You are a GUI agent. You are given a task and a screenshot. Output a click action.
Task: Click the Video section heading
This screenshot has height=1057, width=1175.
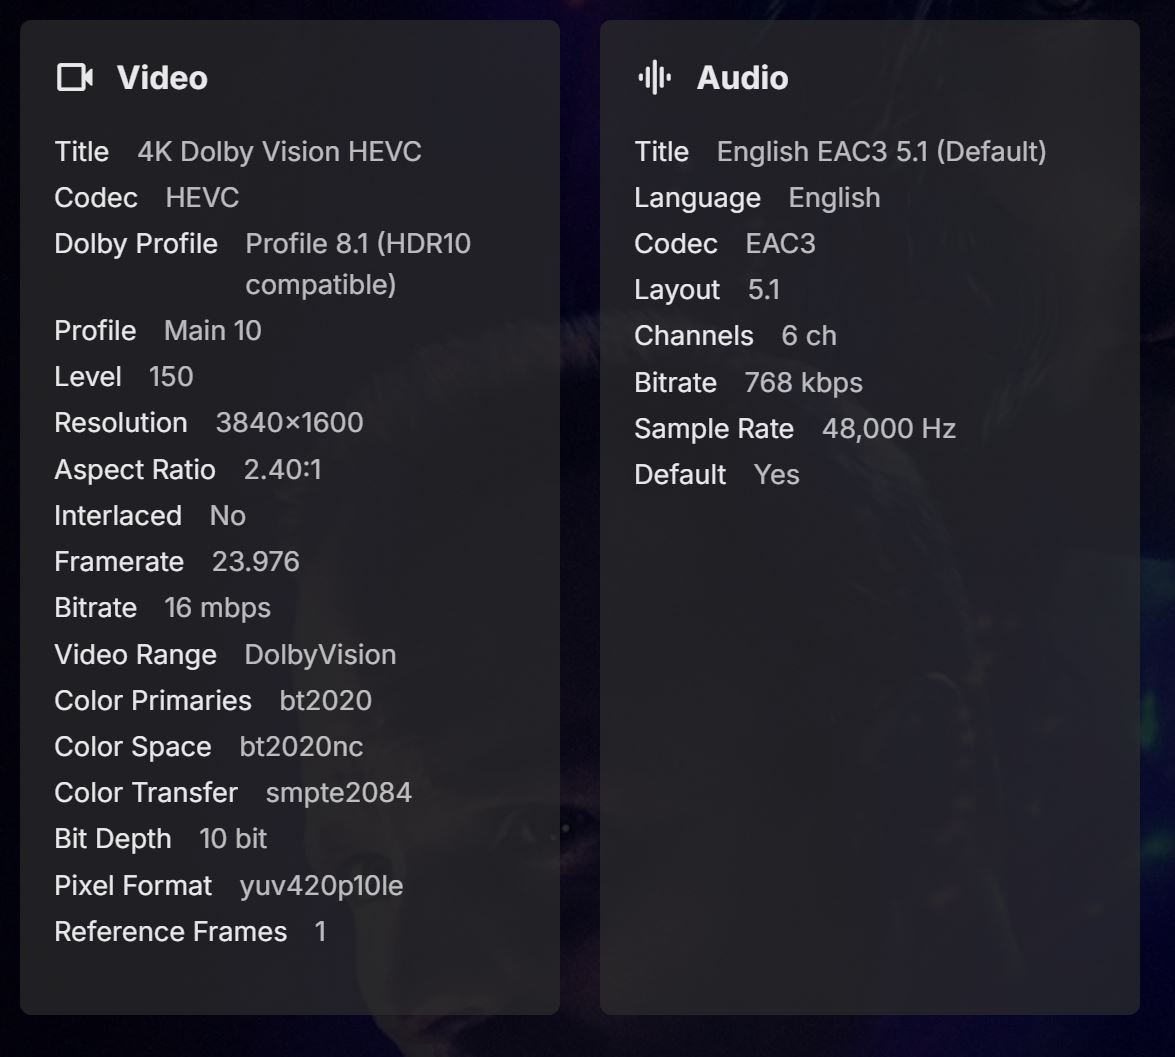point(162,78)
